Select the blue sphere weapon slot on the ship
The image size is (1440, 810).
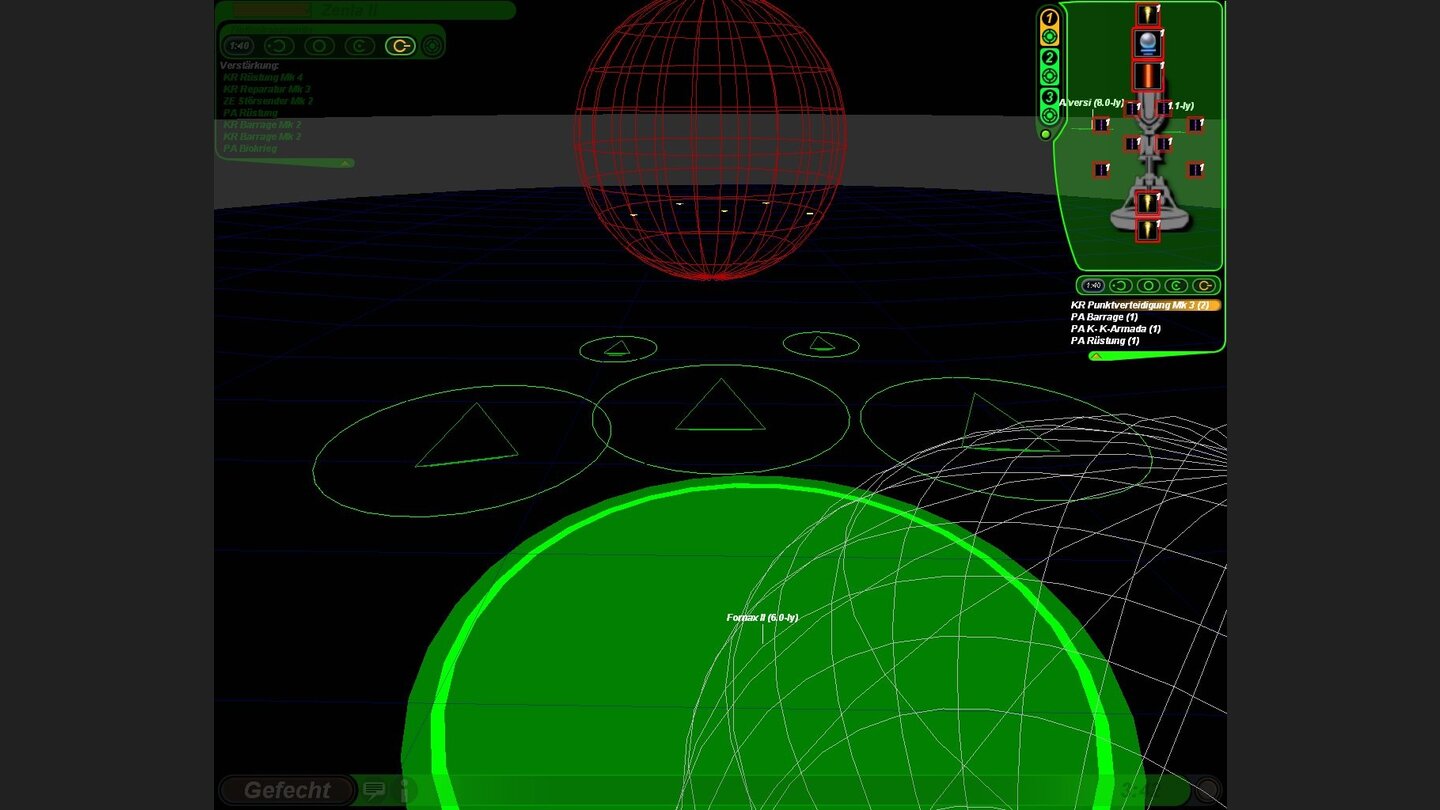(x=1147, y=44)
